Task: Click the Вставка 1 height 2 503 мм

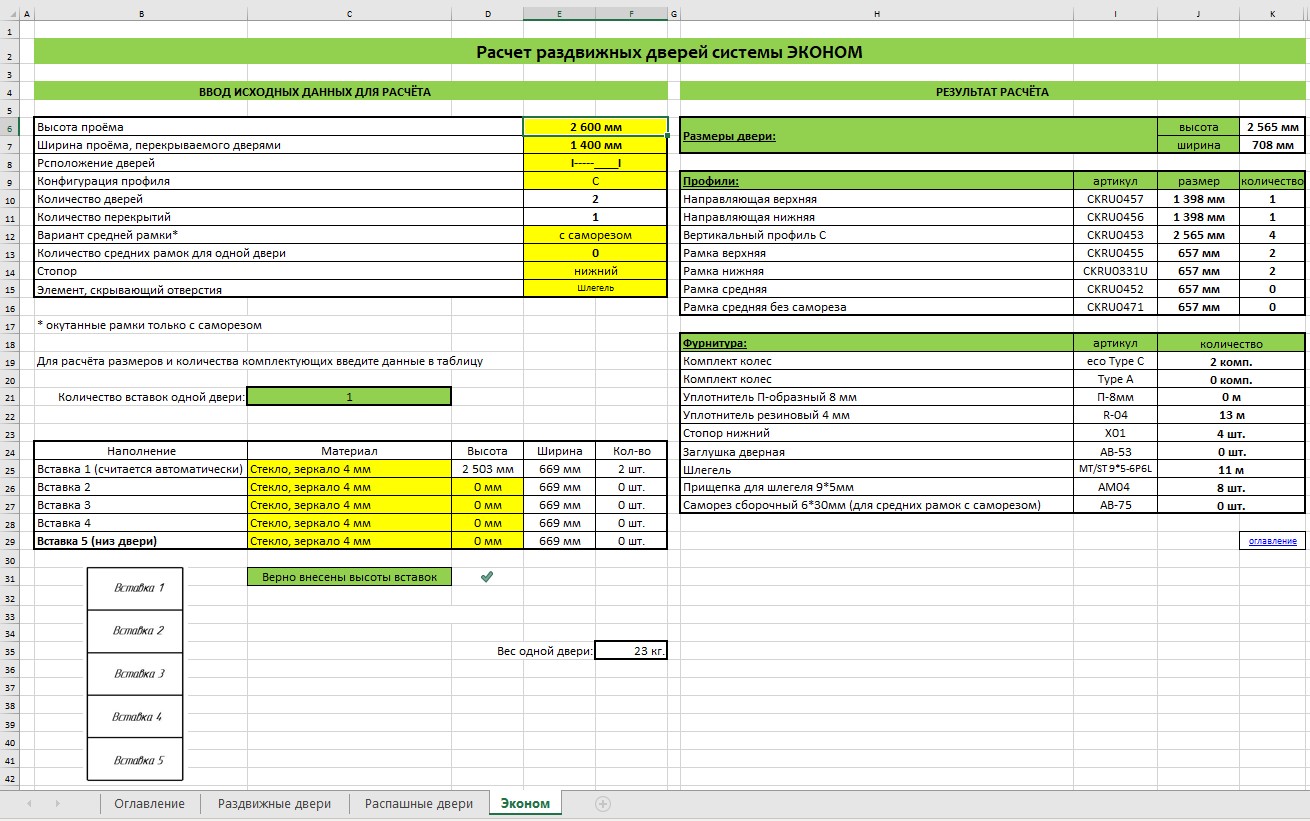Action: point(487,469)
